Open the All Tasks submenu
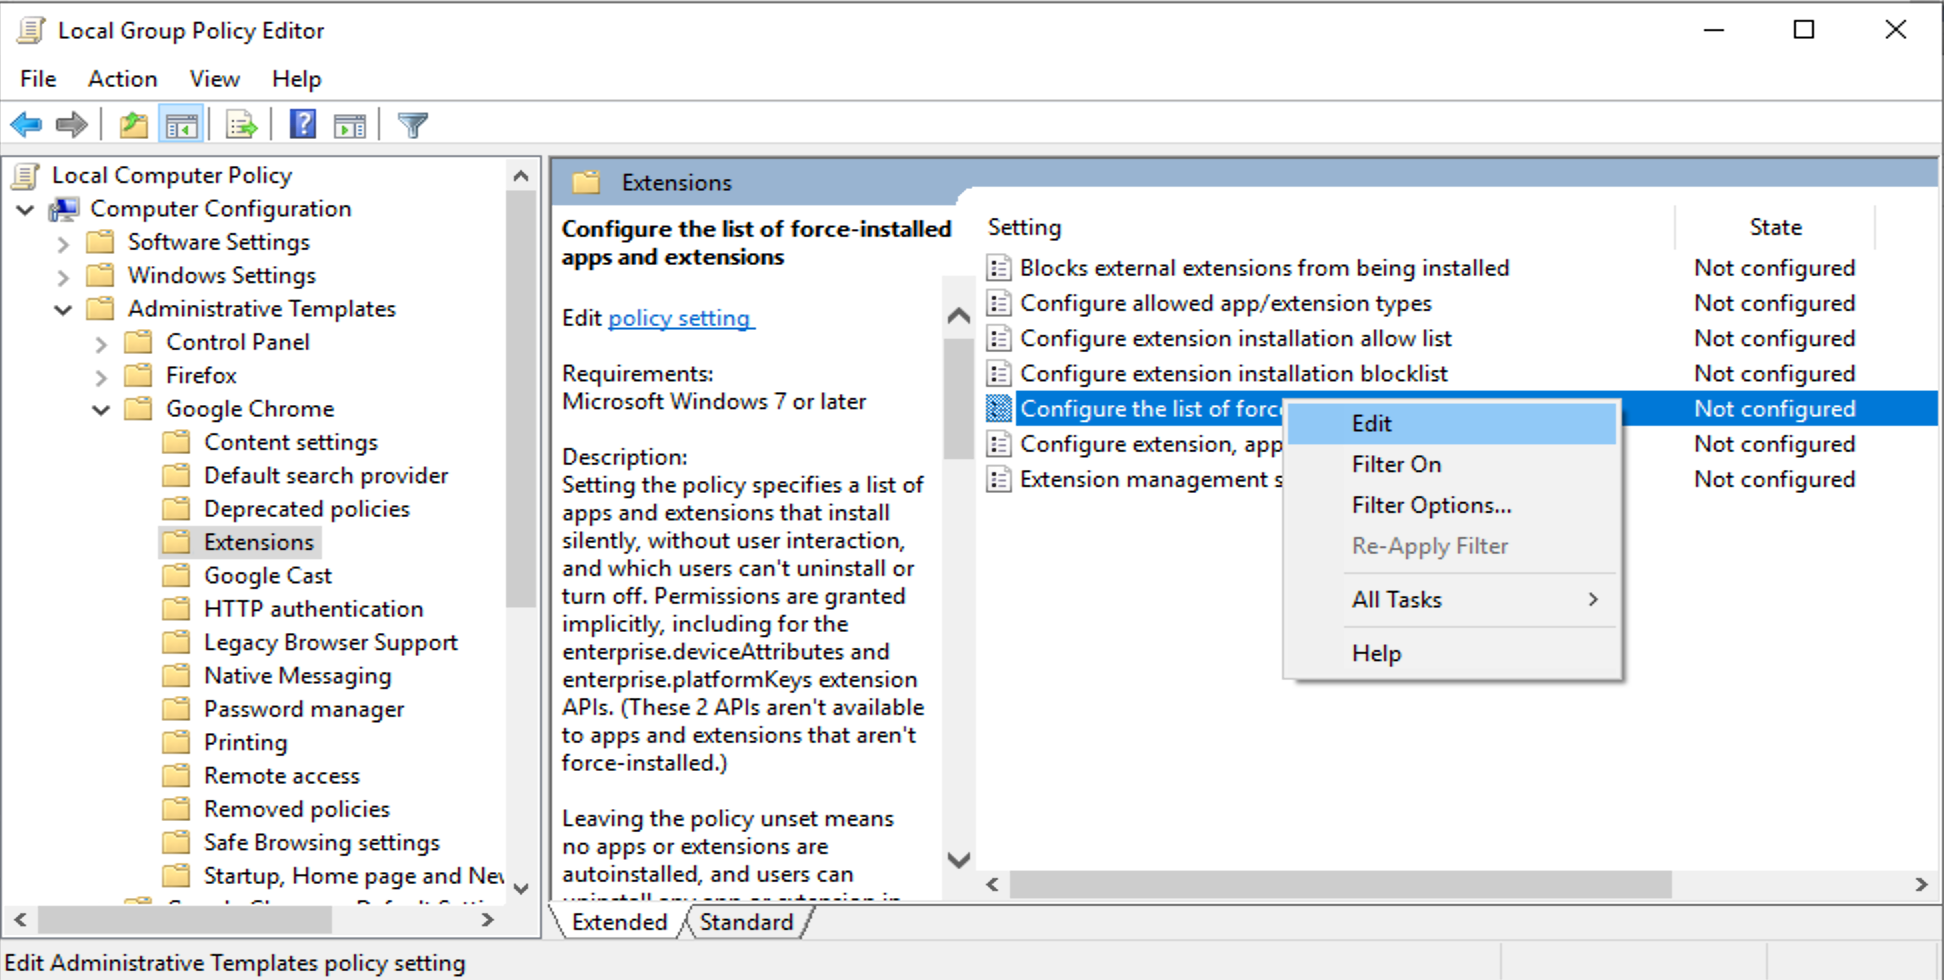This screenshot has width=1944, height=980. [x=1452, y=600]
